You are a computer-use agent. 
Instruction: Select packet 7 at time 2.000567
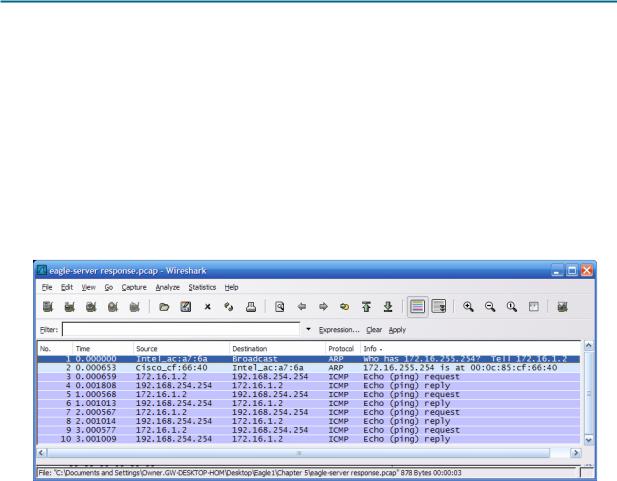pos(309,412)
